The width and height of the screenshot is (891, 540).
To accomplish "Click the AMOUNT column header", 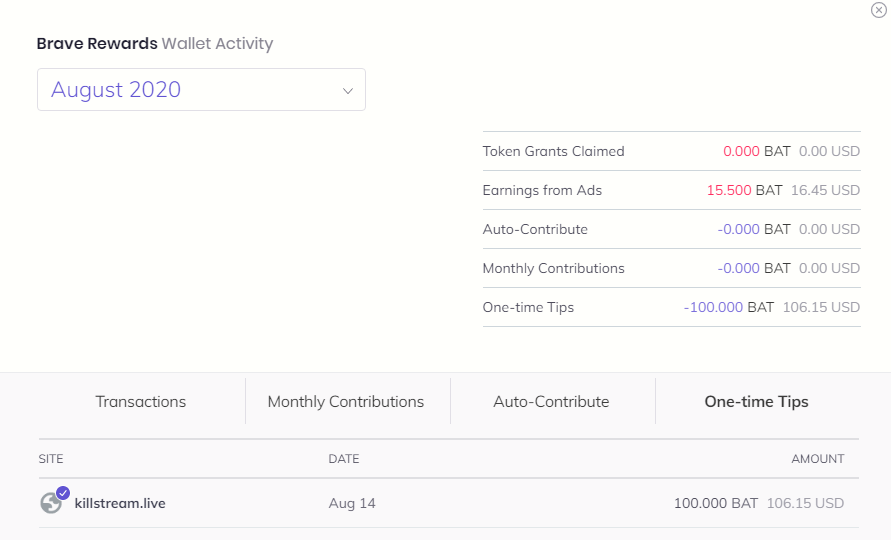I will [818, 459].
